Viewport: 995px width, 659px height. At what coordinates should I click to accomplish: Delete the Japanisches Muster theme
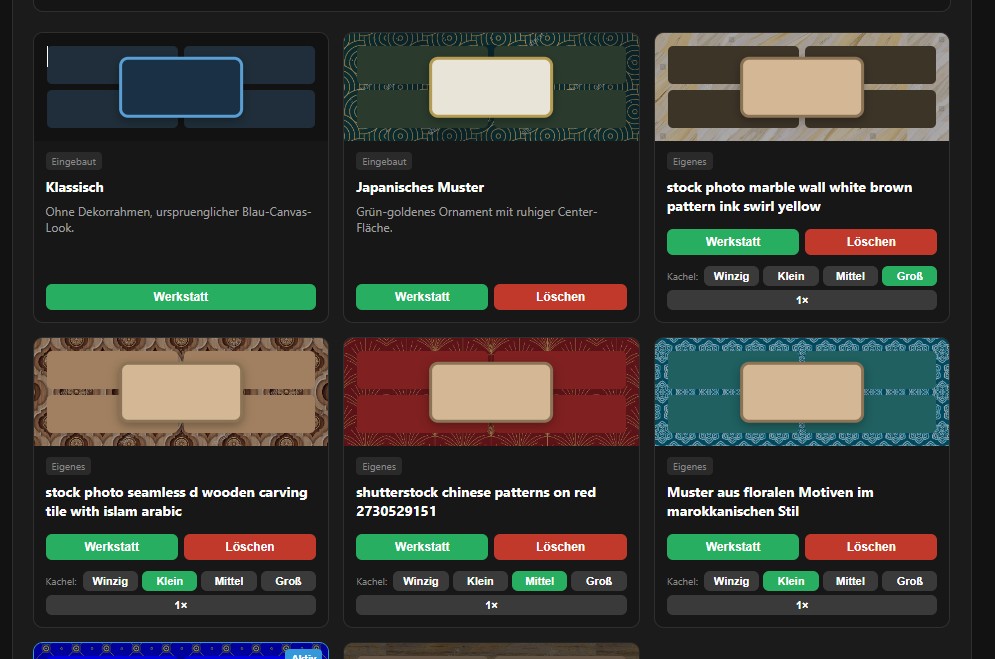(560, 297)
